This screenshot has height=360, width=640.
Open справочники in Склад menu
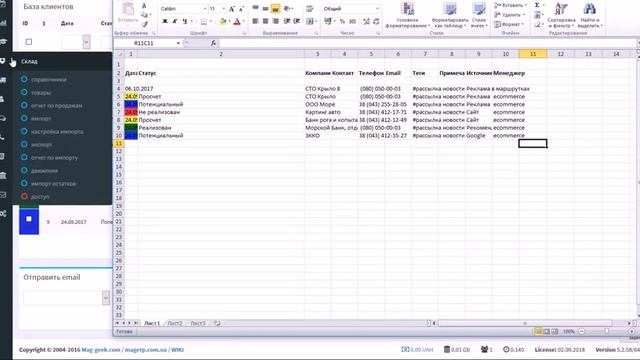tap(49, 80)
